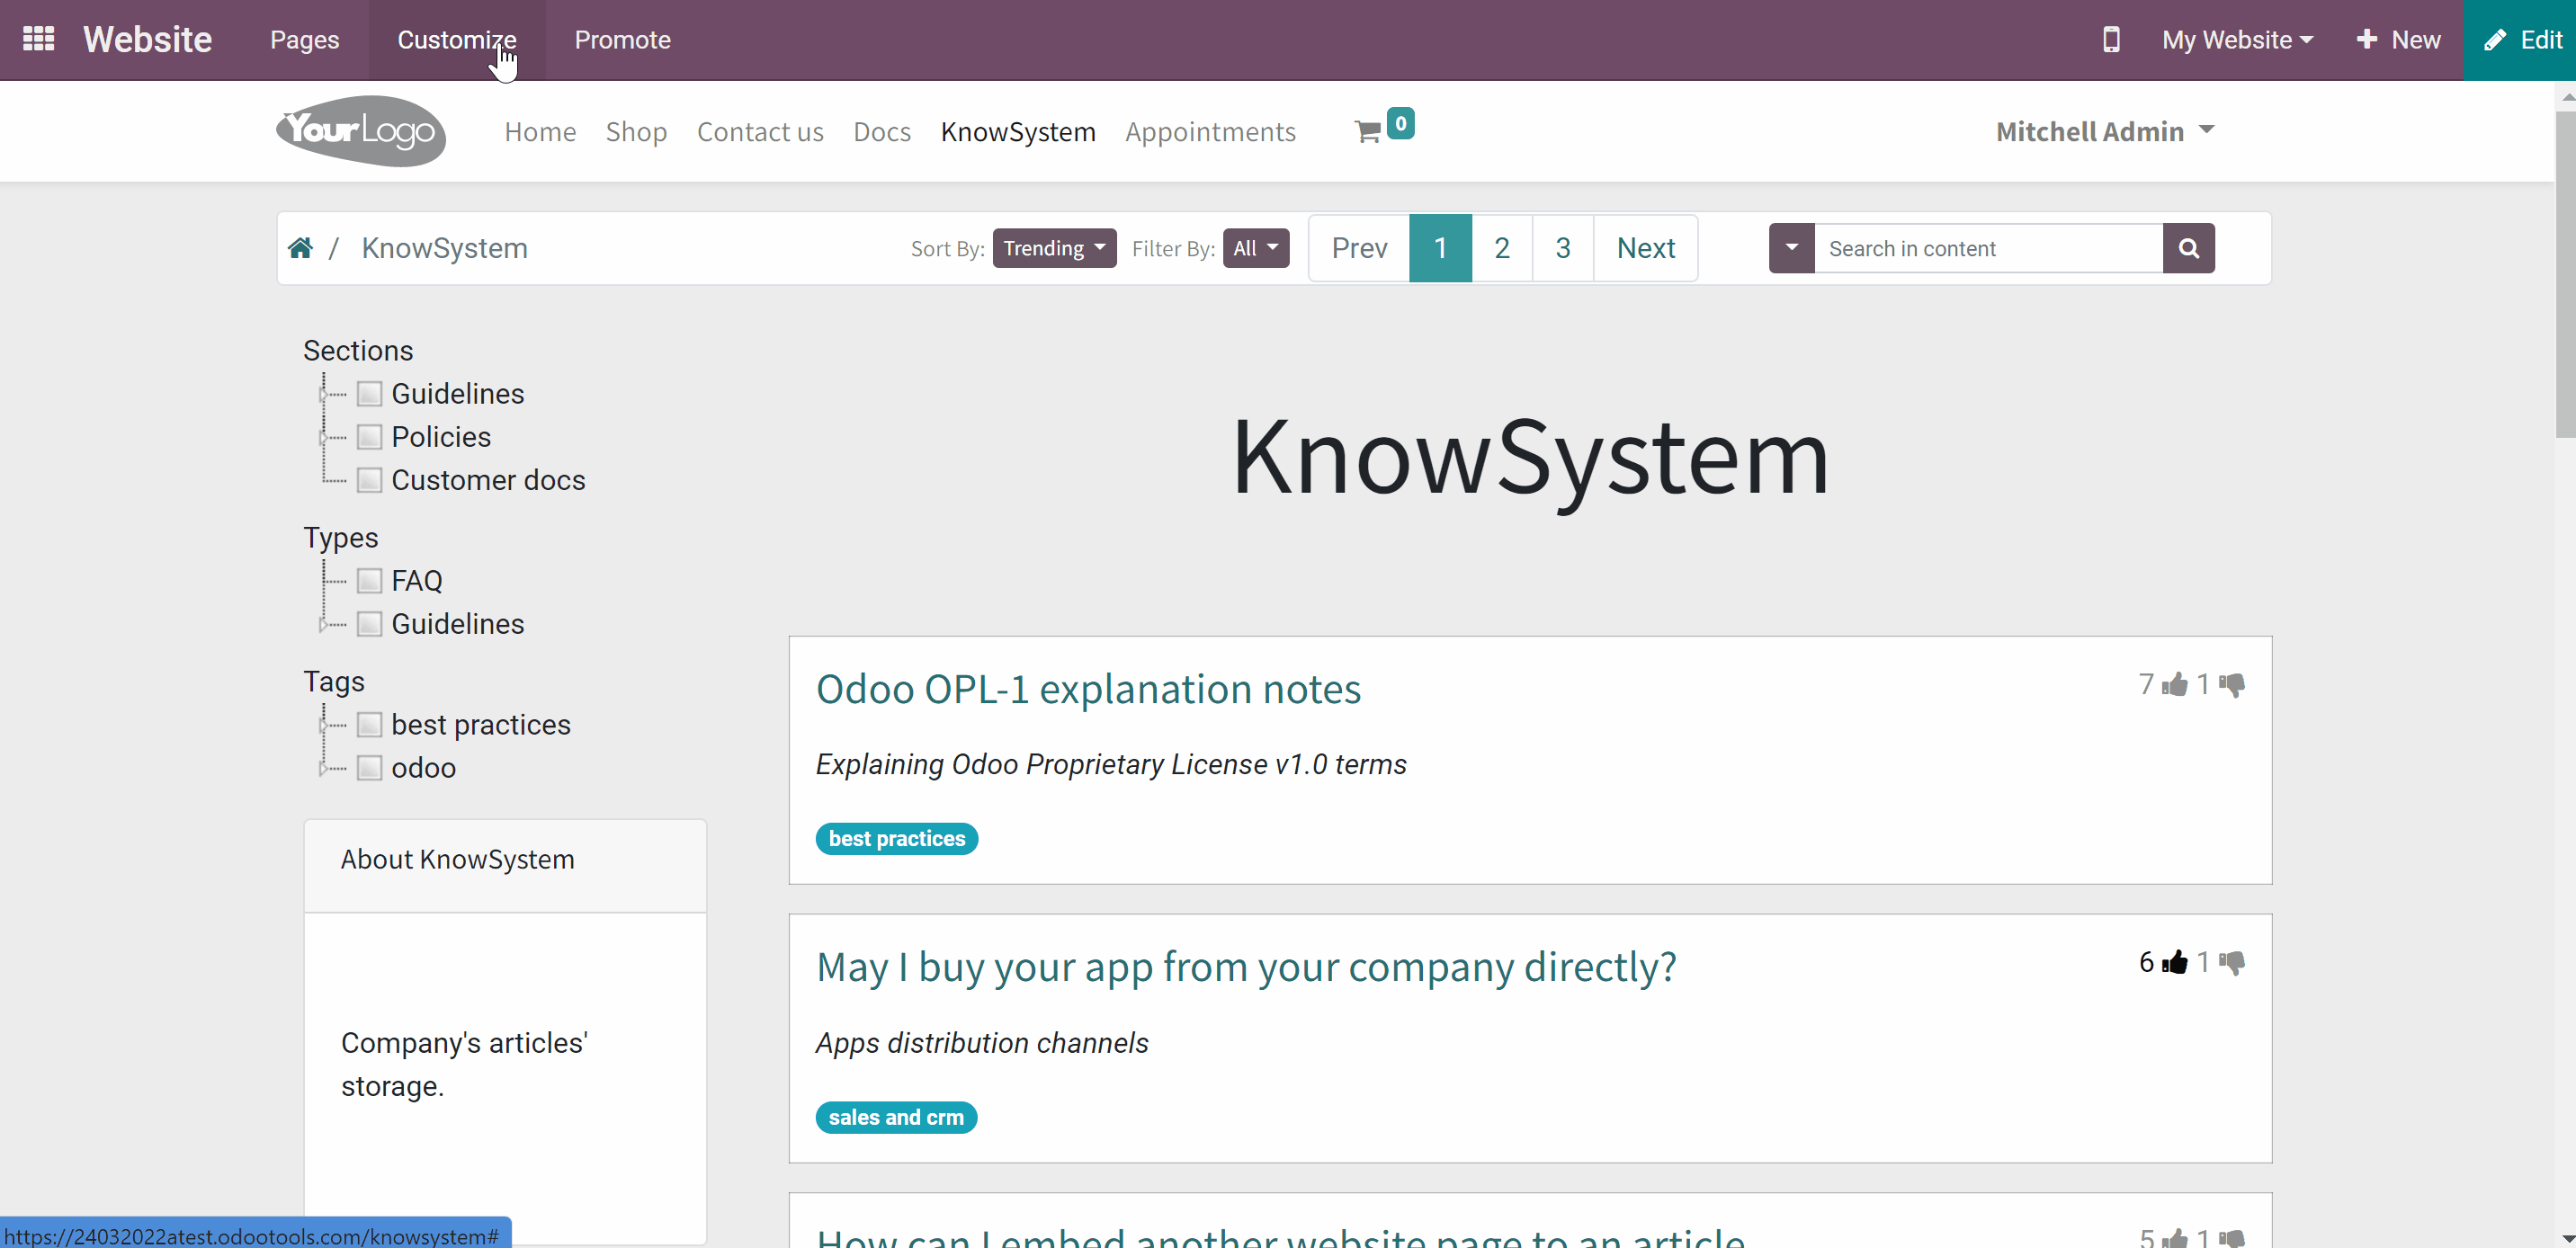The height and width of the screenshot is (1248, 2576).
Task: Click thumbs down on May I buy article
Action: (2232, 962)
